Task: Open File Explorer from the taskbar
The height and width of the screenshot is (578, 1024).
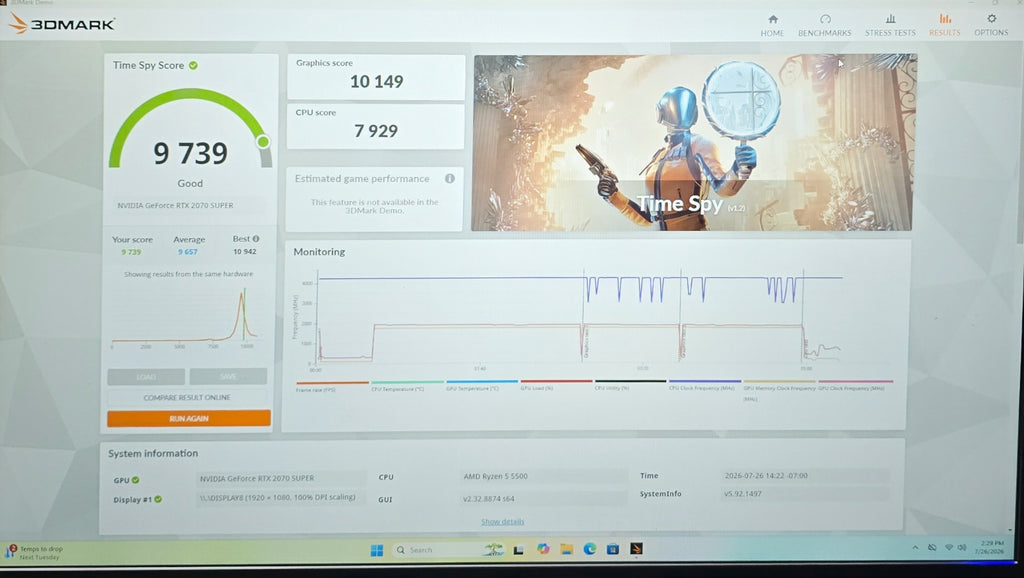Action: (566, 549)
